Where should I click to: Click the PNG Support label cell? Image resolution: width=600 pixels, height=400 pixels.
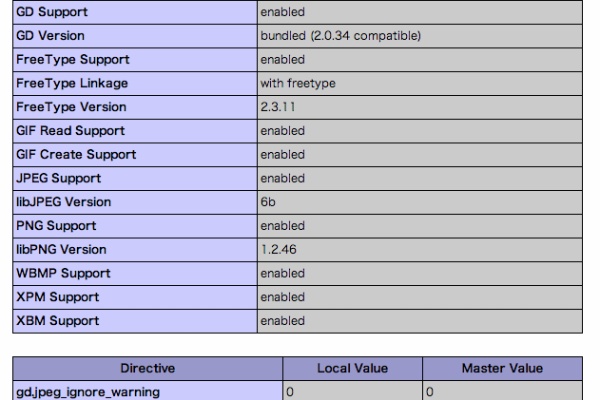tap(135, 226)
